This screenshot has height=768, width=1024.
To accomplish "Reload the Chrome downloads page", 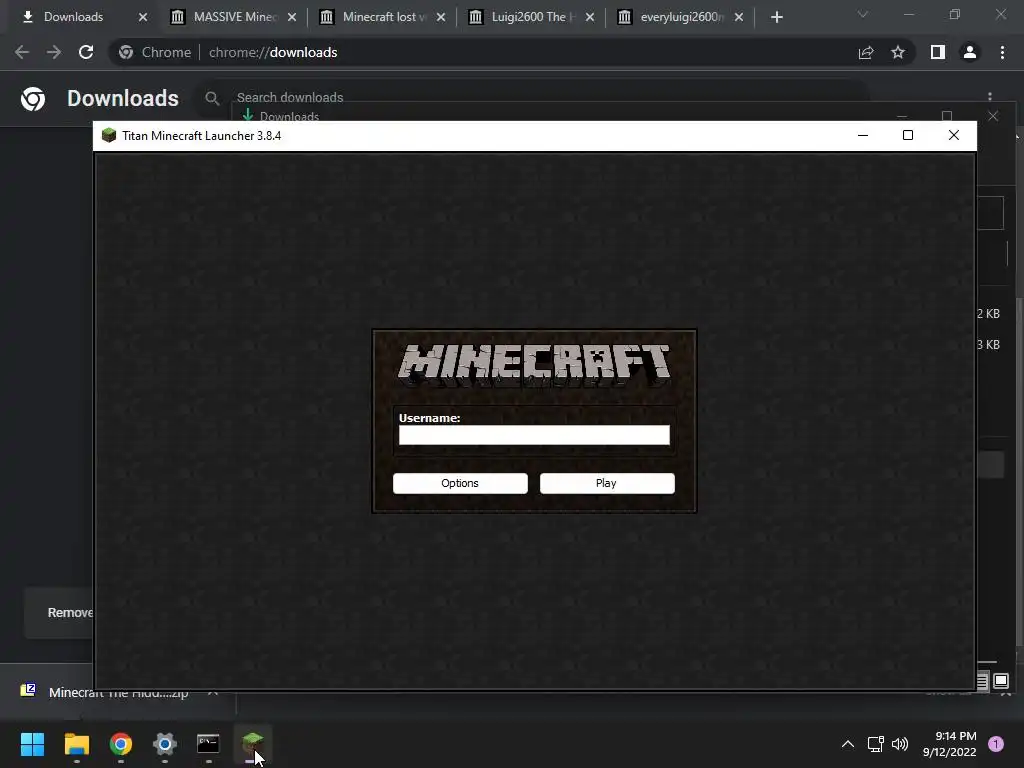I will click(x=86, y=52).
